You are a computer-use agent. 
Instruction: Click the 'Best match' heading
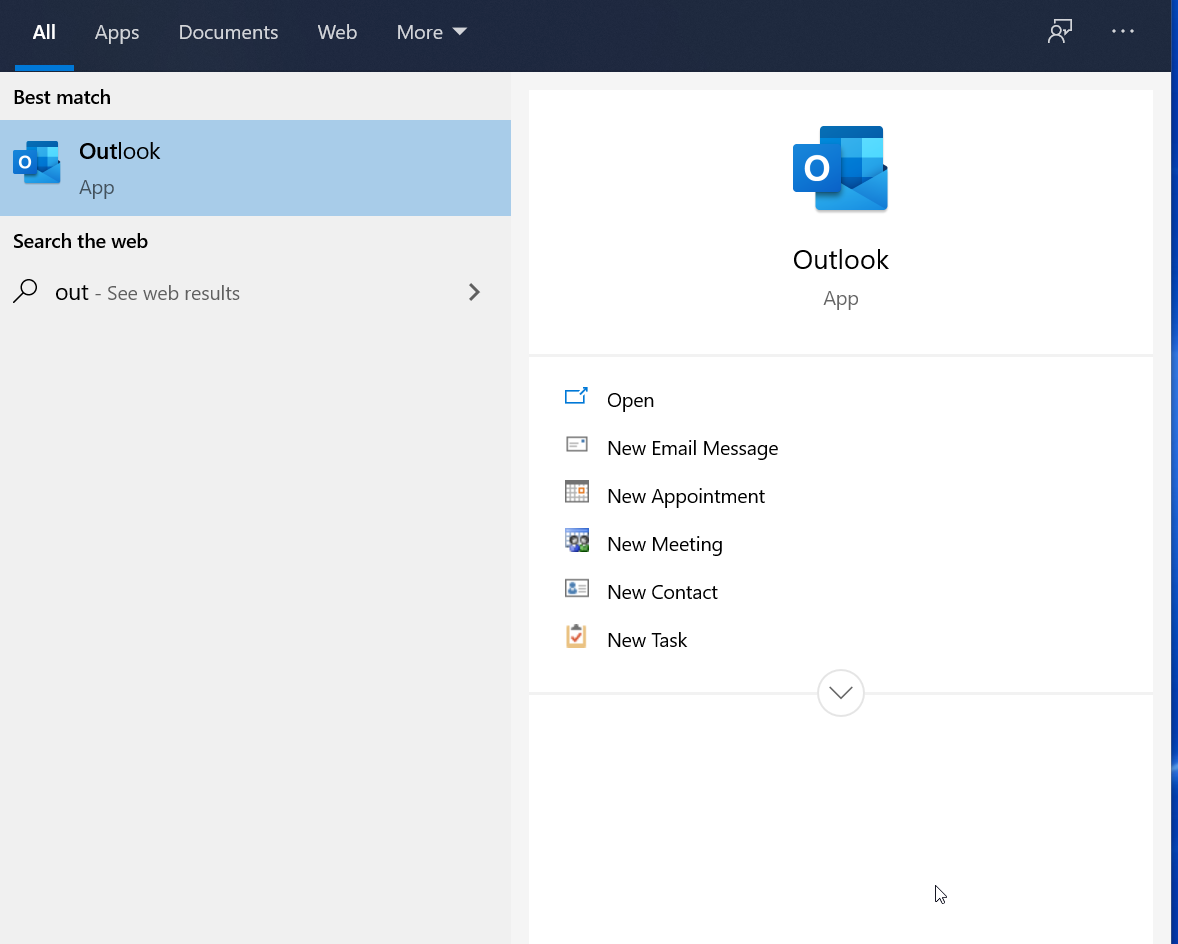pyautogui.click(x=62, y=98)
